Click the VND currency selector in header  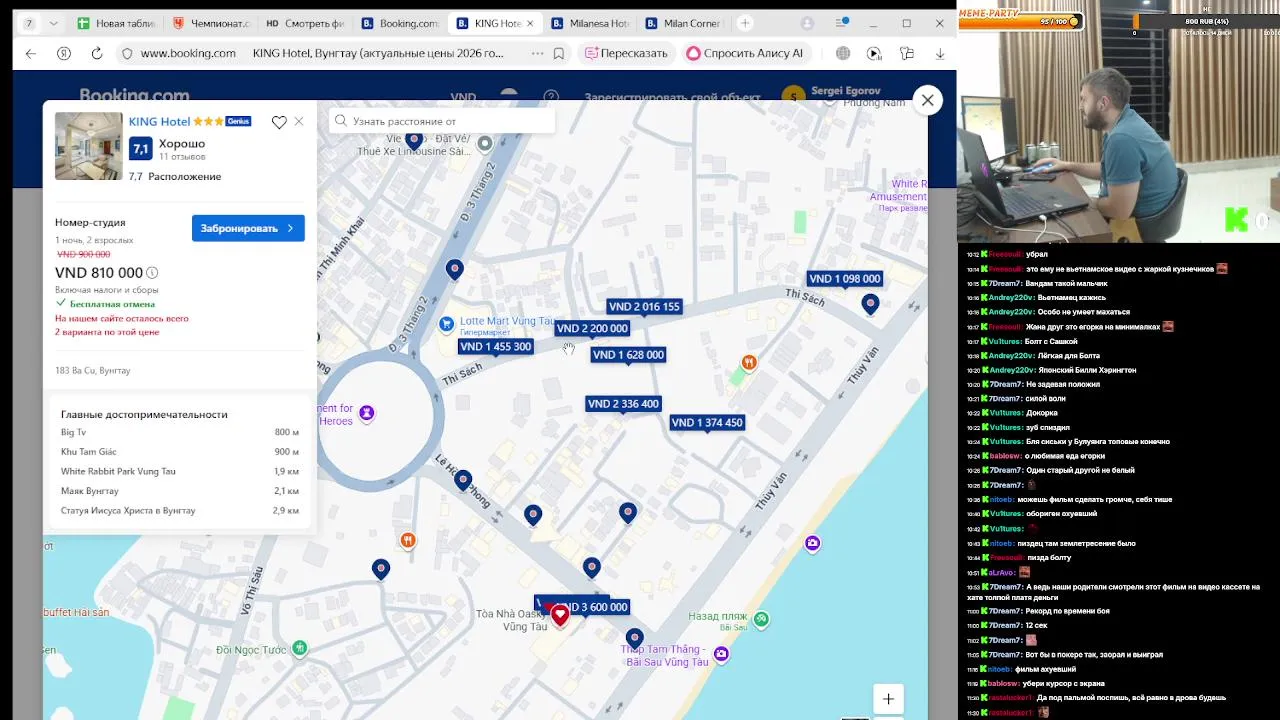[463, 97]
